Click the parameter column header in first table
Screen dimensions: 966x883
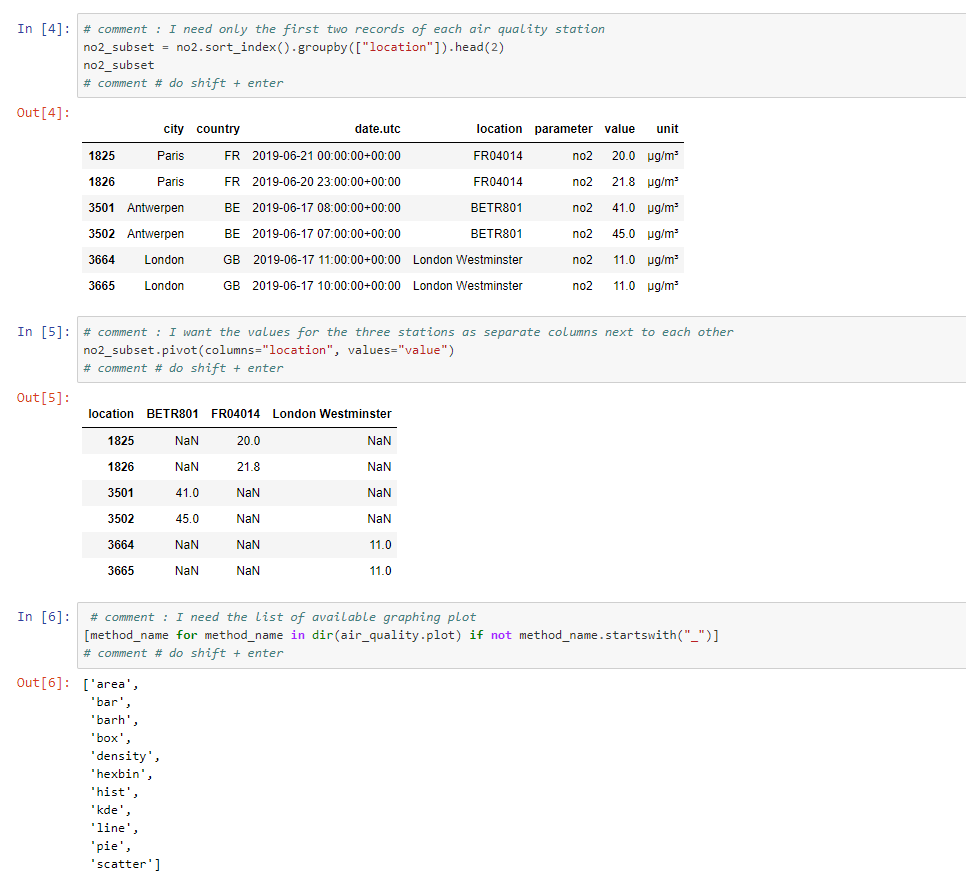click(563, 129)
